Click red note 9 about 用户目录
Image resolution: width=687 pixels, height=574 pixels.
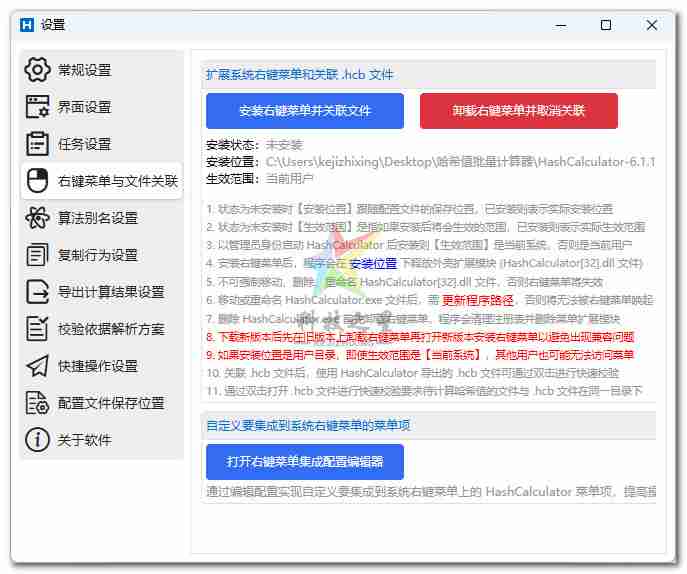[421, 355]
